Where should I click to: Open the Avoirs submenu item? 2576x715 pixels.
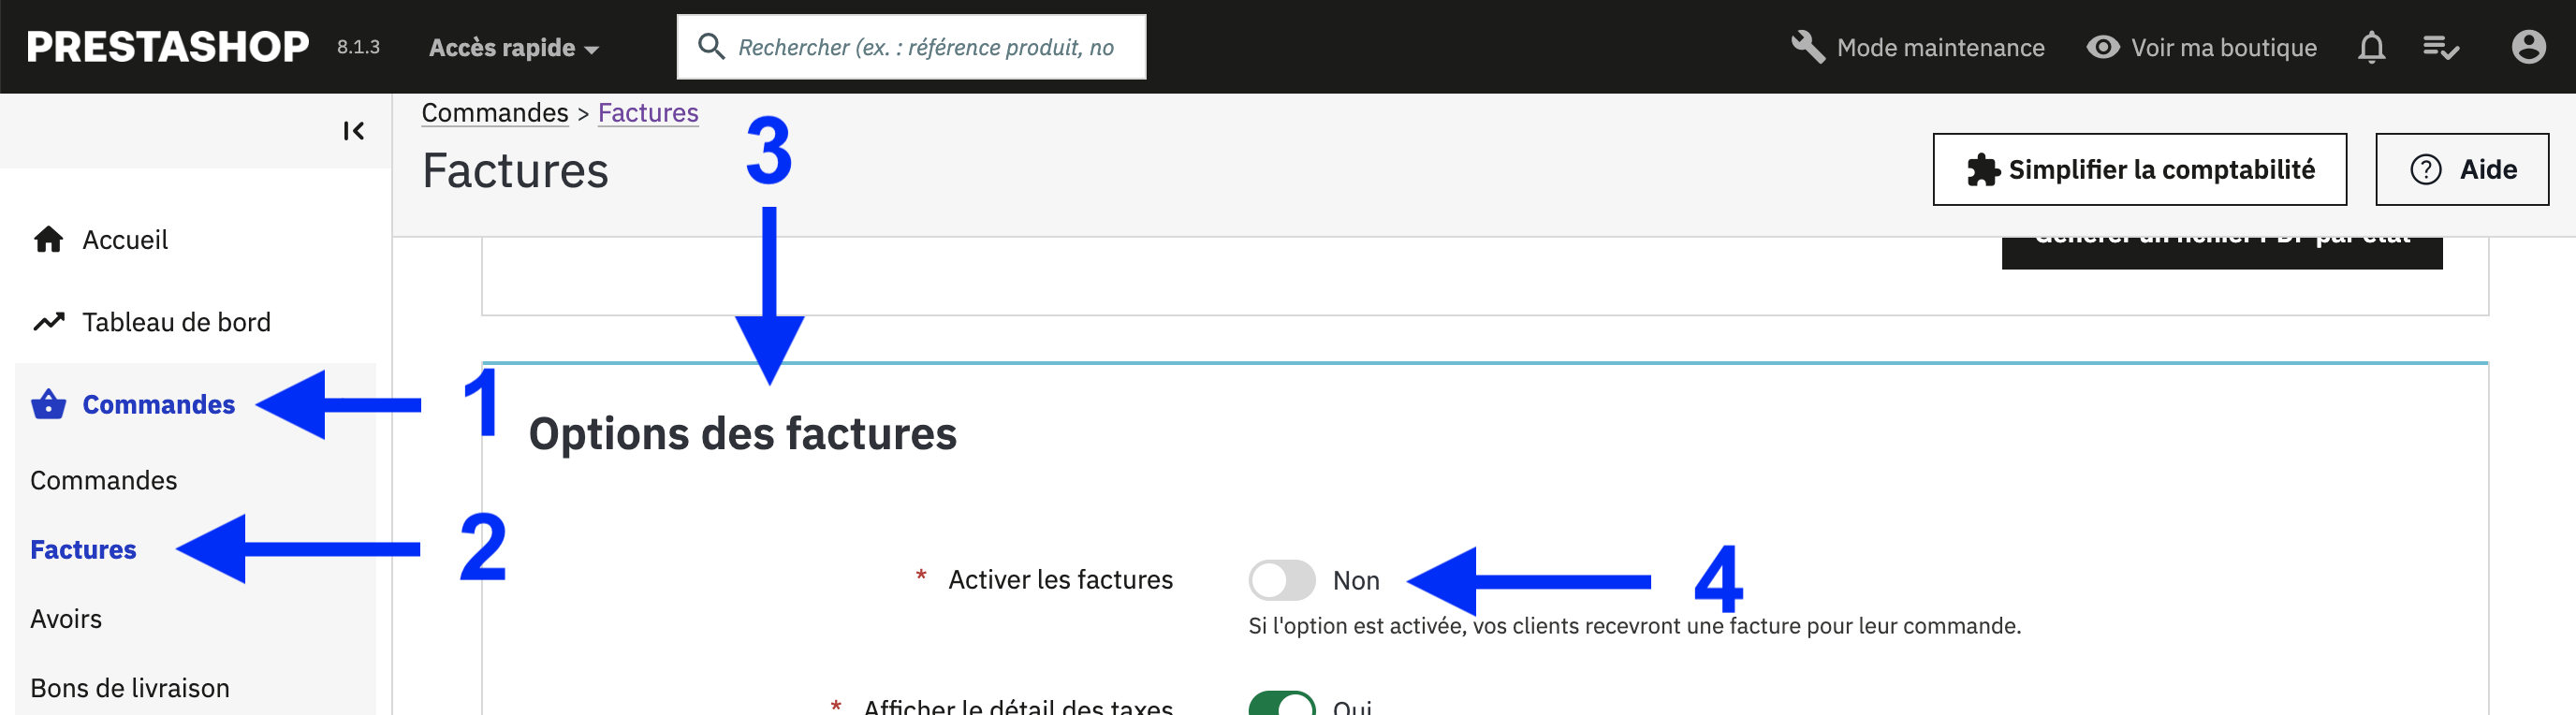[x=66, y=619]
